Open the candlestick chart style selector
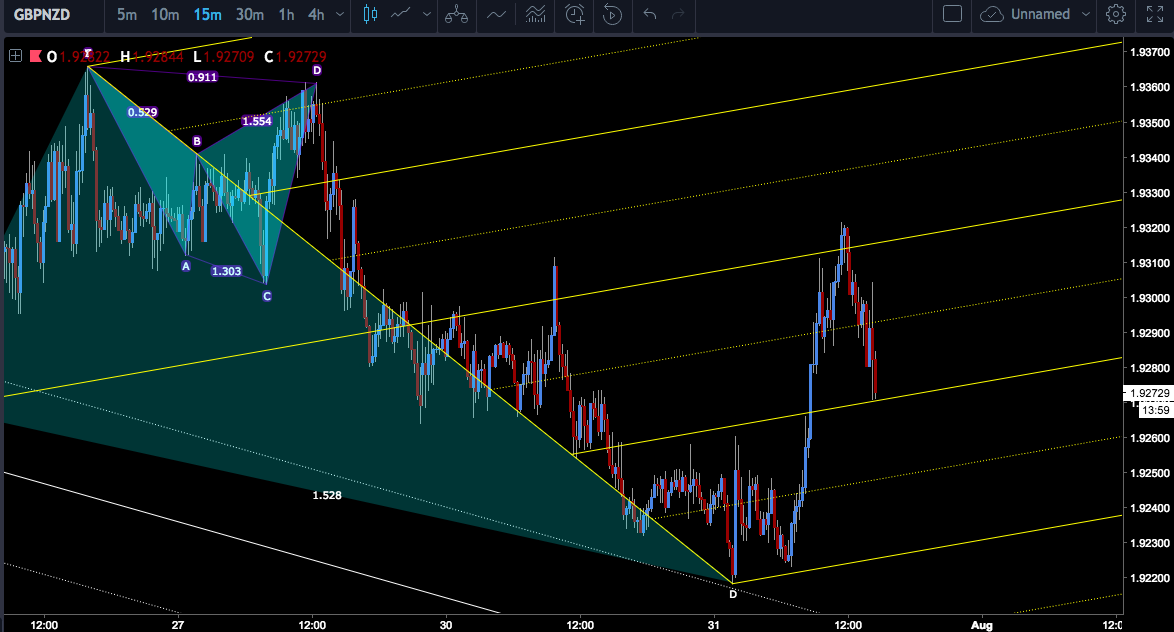This screenshot has width=1174, height=632. tap(370, 14)
